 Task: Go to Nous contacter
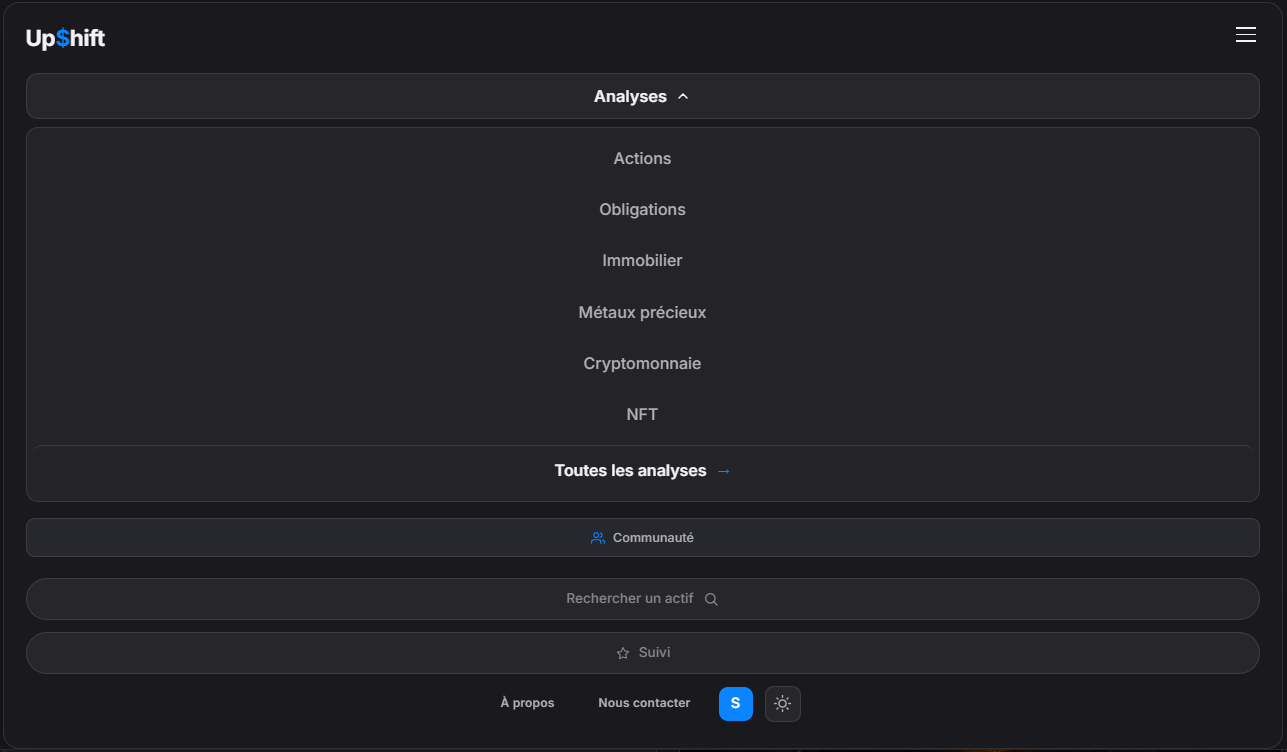tap(644, 703)
